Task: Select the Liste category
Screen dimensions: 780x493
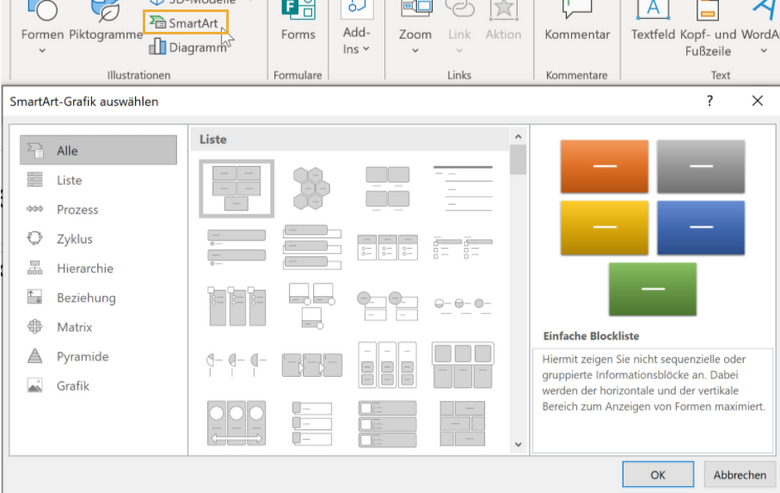Action: (98, 180)
